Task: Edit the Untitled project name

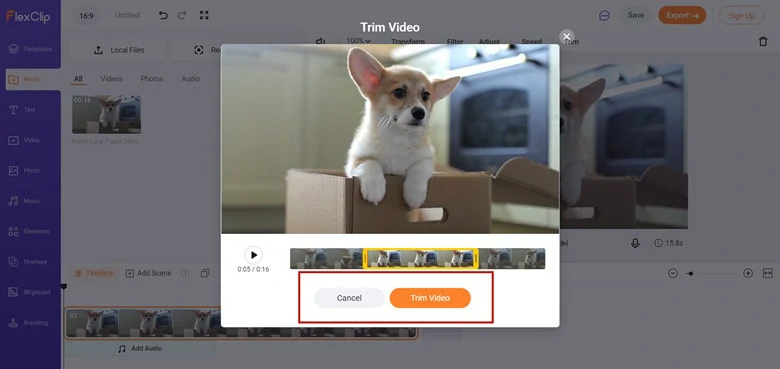Action: click(127, 15)
